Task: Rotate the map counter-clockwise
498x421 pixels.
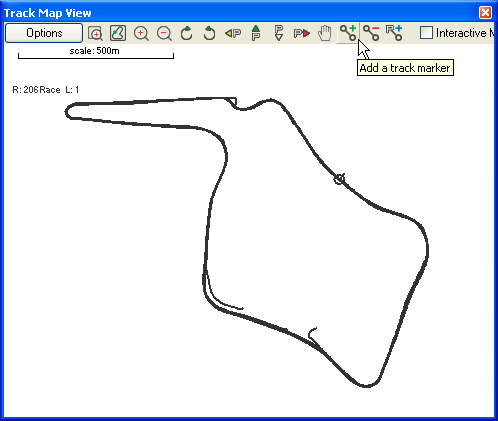Action: tap(209, 33)
